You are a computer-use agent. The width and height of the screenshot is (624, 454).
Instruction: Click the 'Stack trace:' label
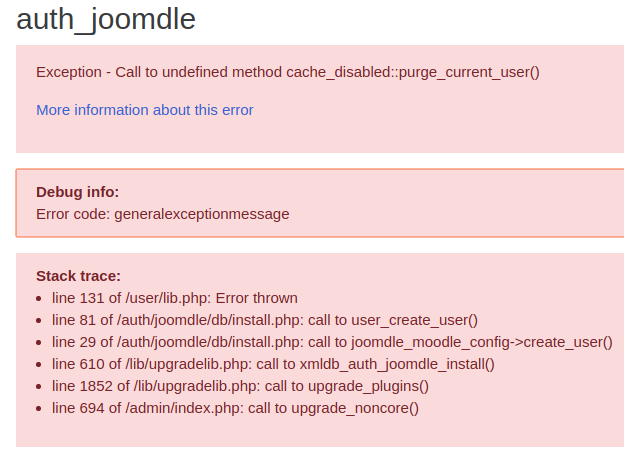78,275
